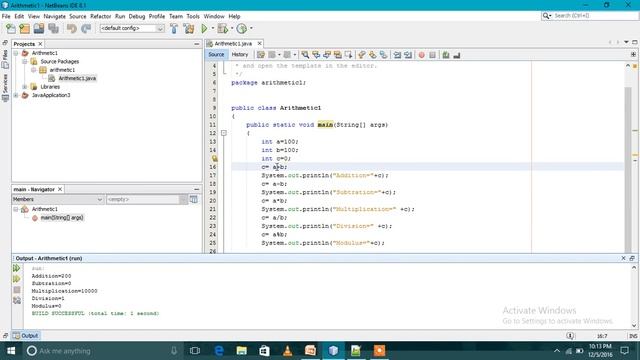Click Previous Bookmark editor icon
The width and height of the screenshot is (640, 360).
(x=362, y=55)
